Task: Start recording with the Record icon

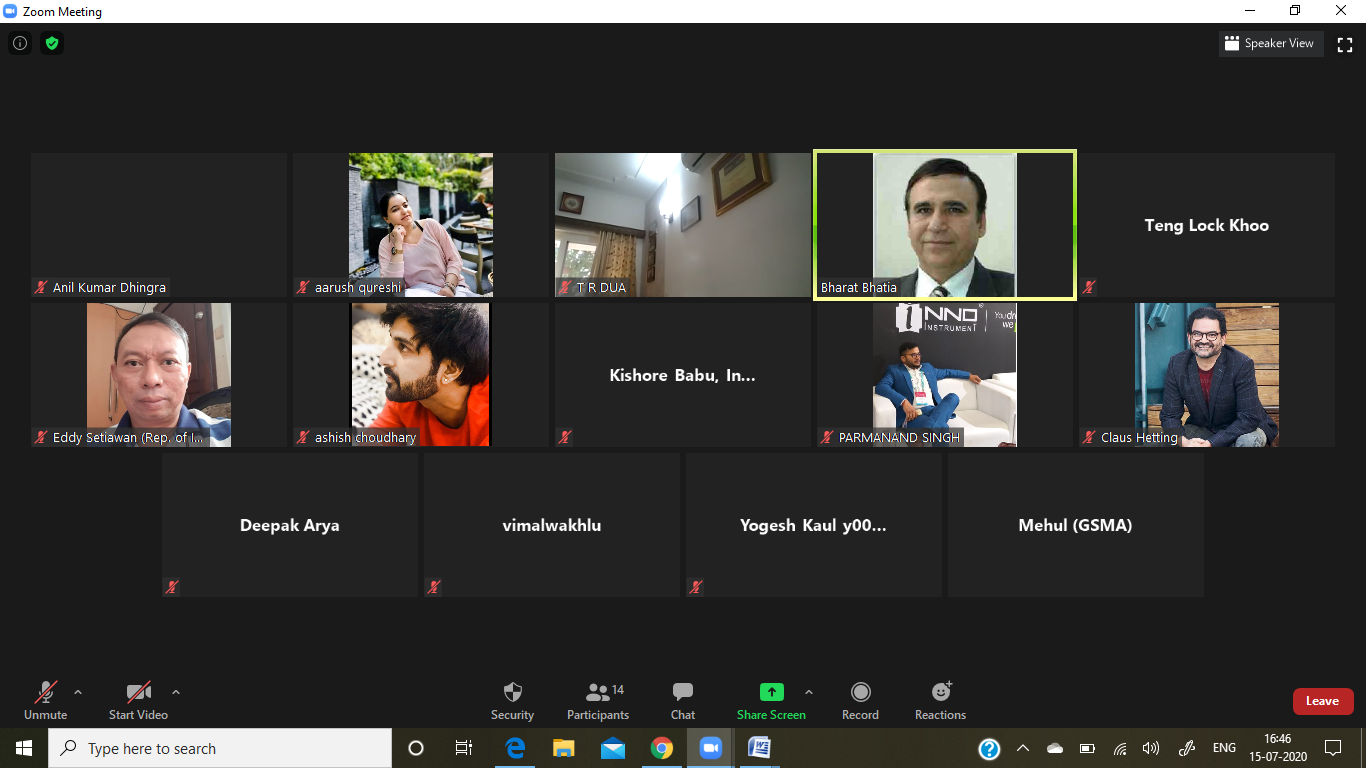Action: pyautogui.click(x=860, y=692)
